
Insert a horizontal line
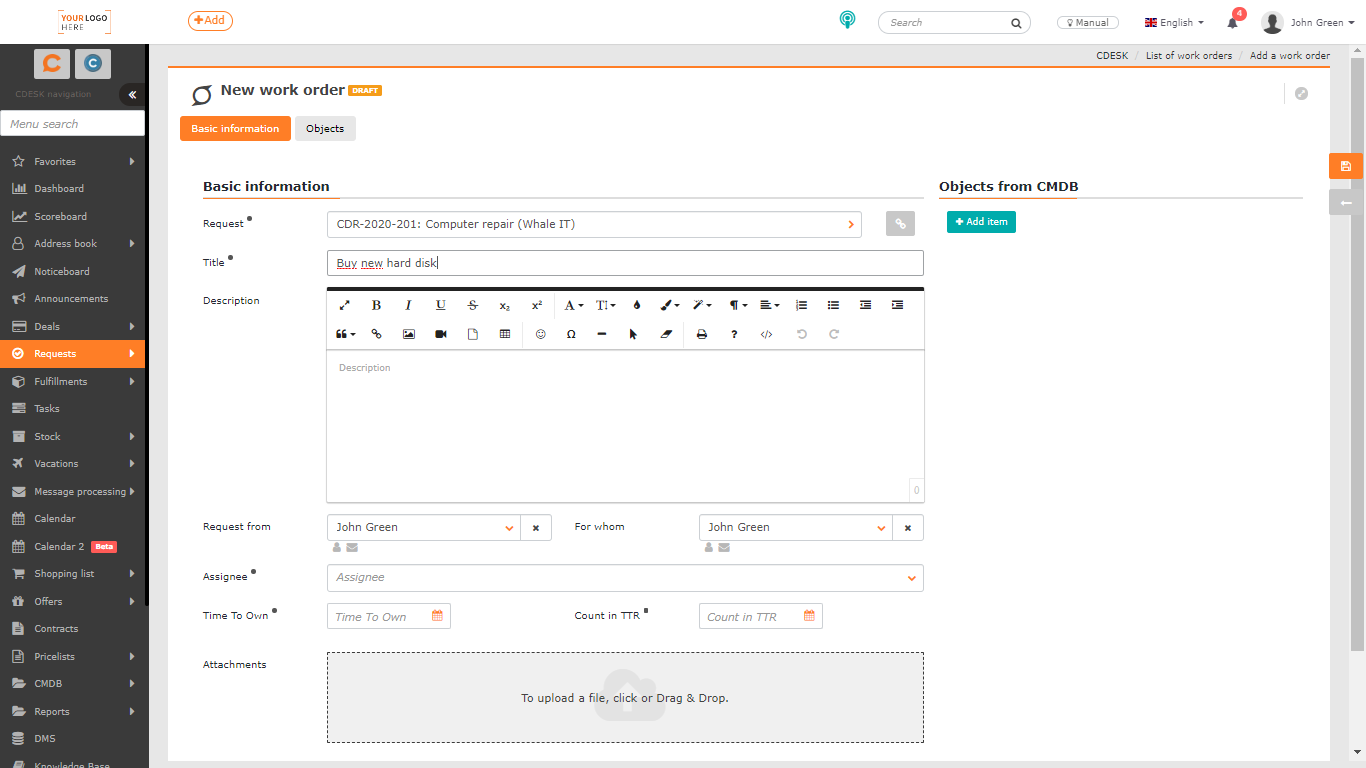601,334
